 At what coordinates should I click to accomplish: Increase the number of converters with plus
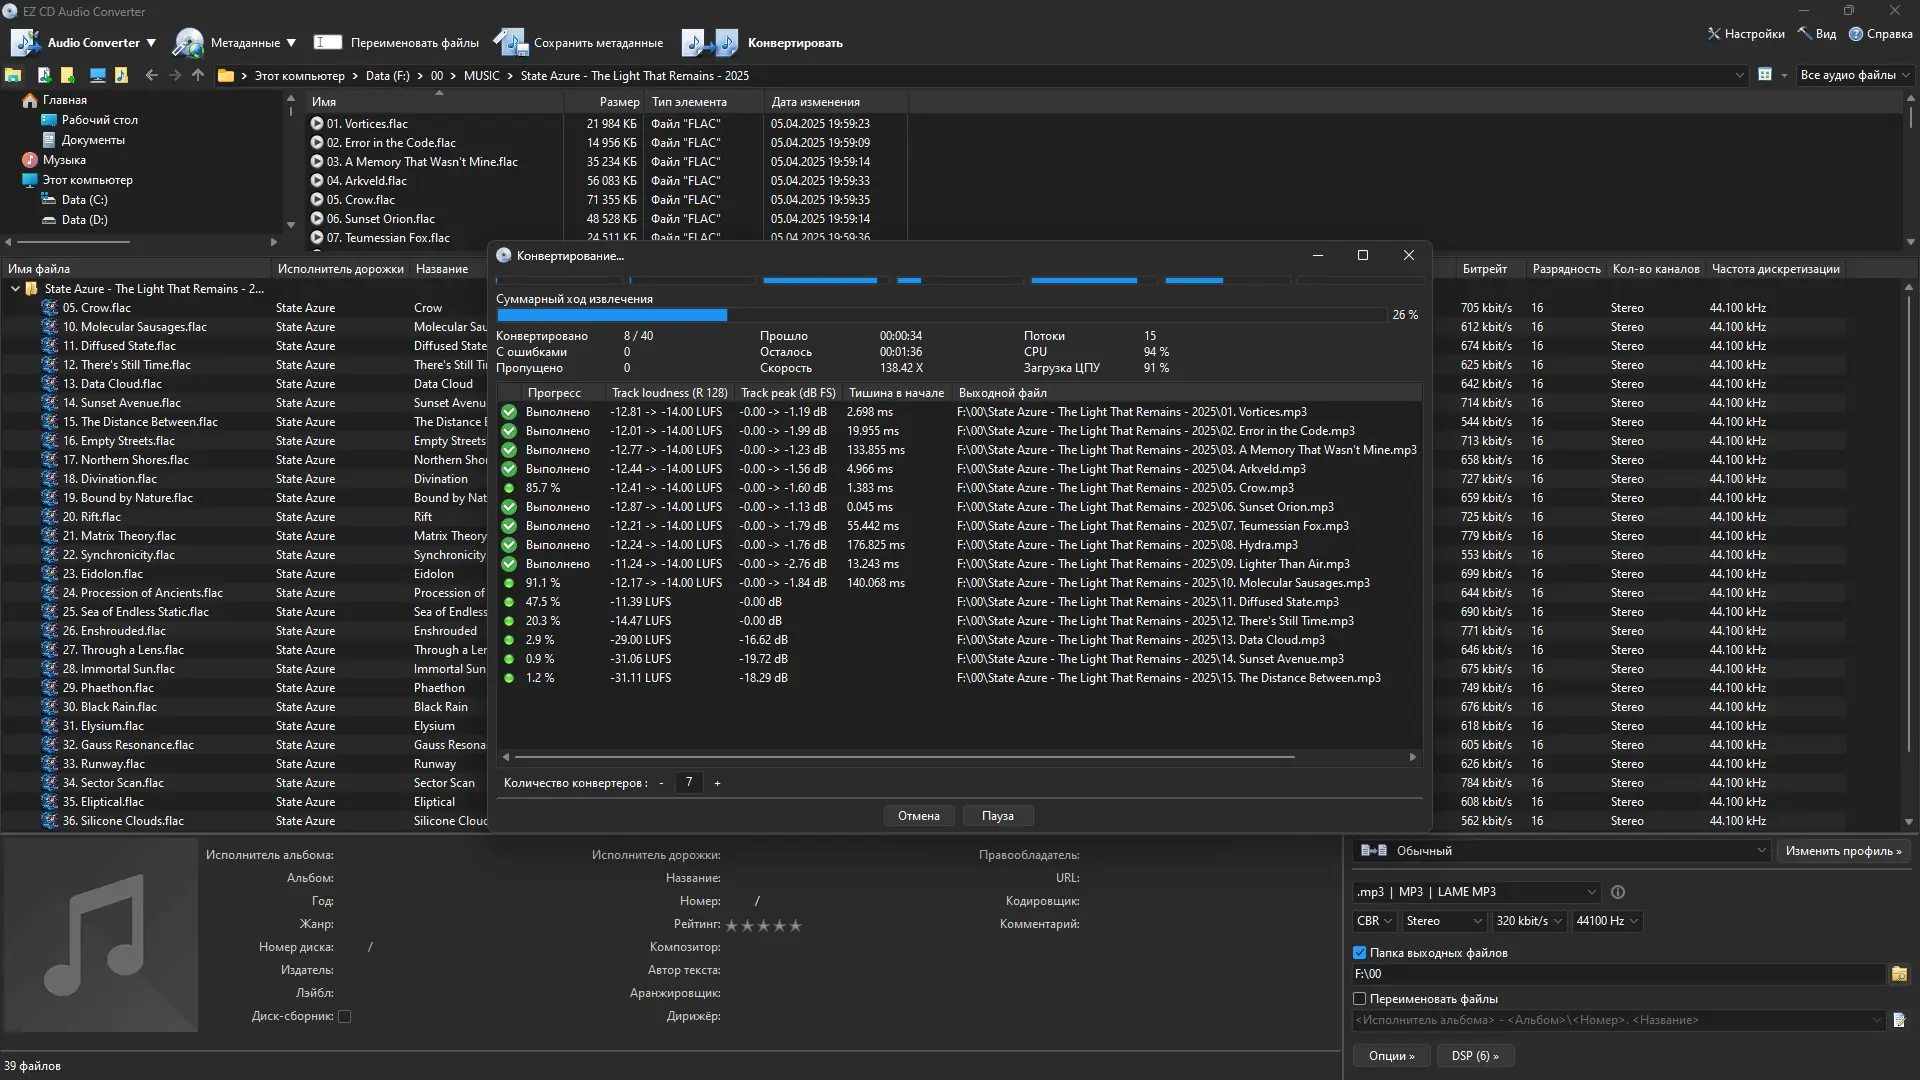coord(717,783)
